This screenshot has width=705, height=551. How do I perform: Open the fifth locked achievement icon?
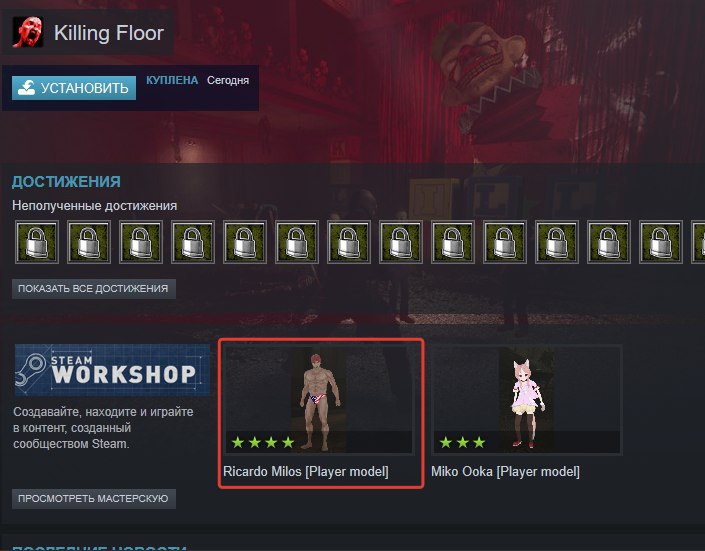[245, 242]
